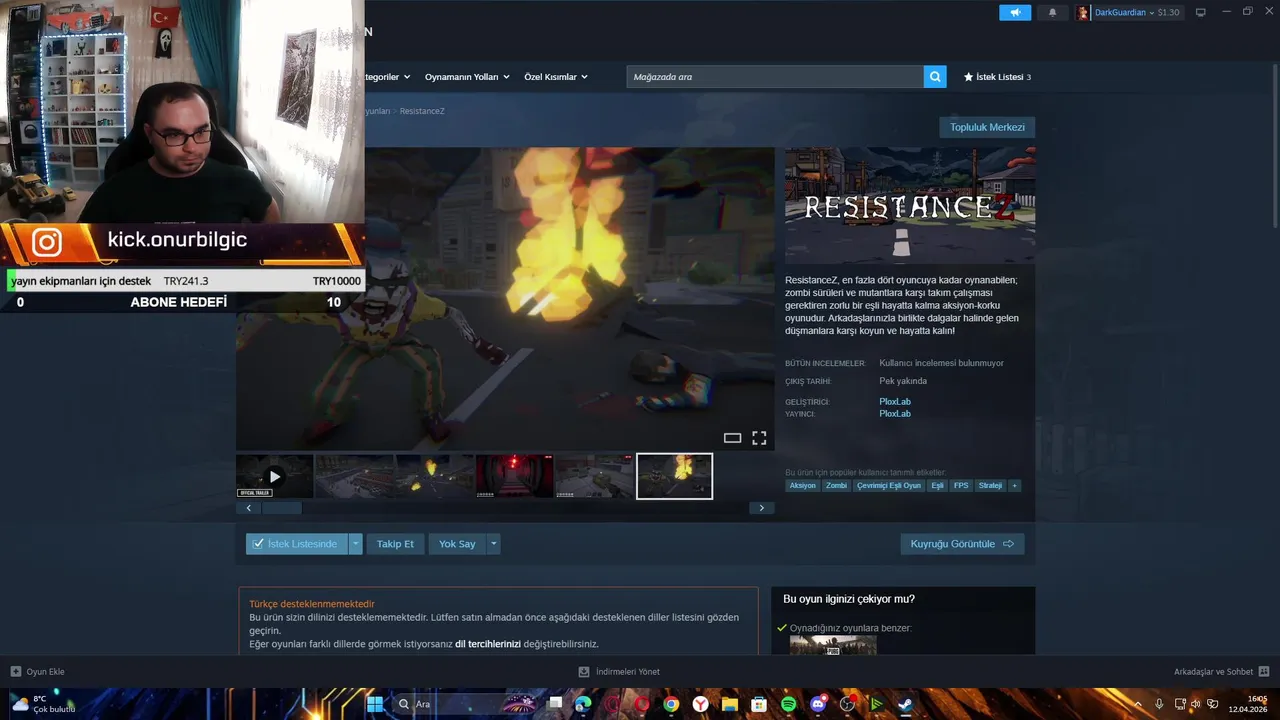Open Yandex browser from the taskbar
This screenshot has height=720, width=1280.
click(x=701, y=704)
